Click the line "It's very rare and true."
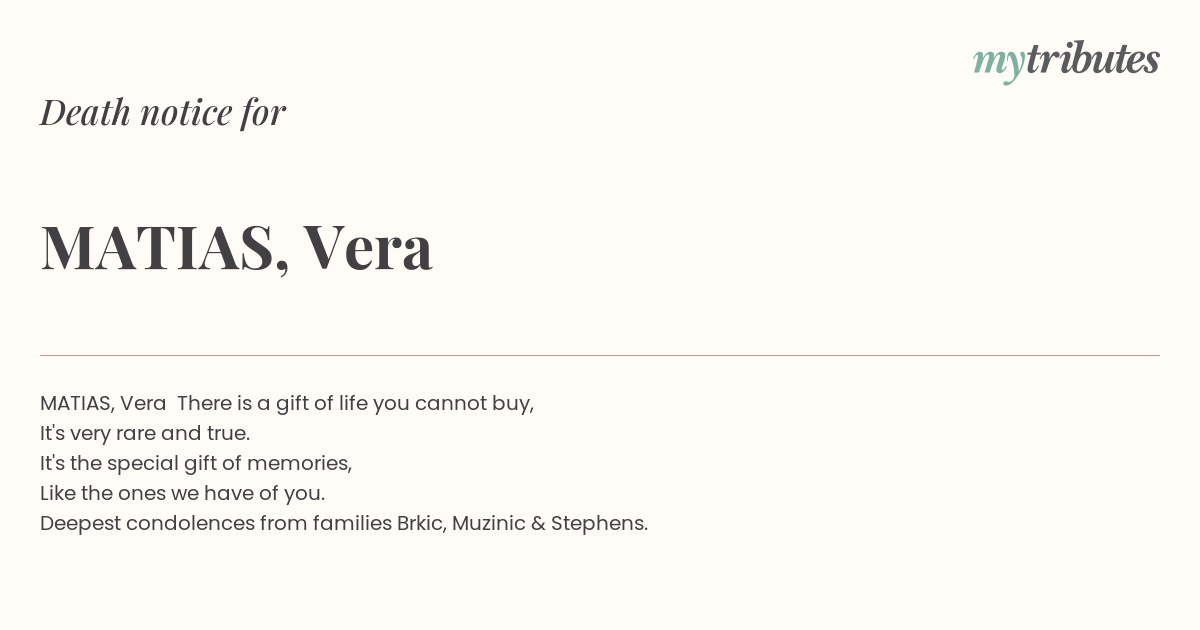The width and height of the screenshot is (1200, 630). click(145, 433)
